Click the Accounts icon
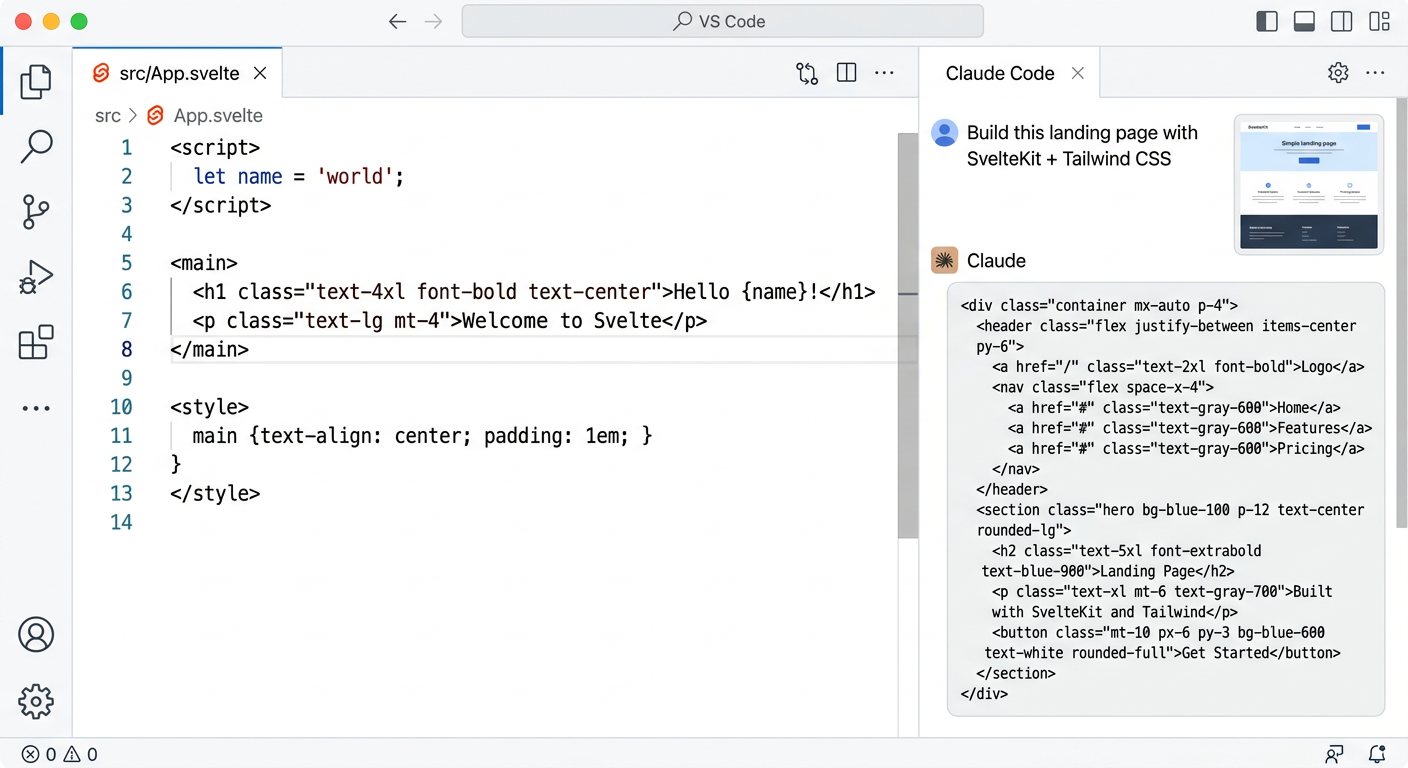 pyautogui.click(x=36, y=635)
